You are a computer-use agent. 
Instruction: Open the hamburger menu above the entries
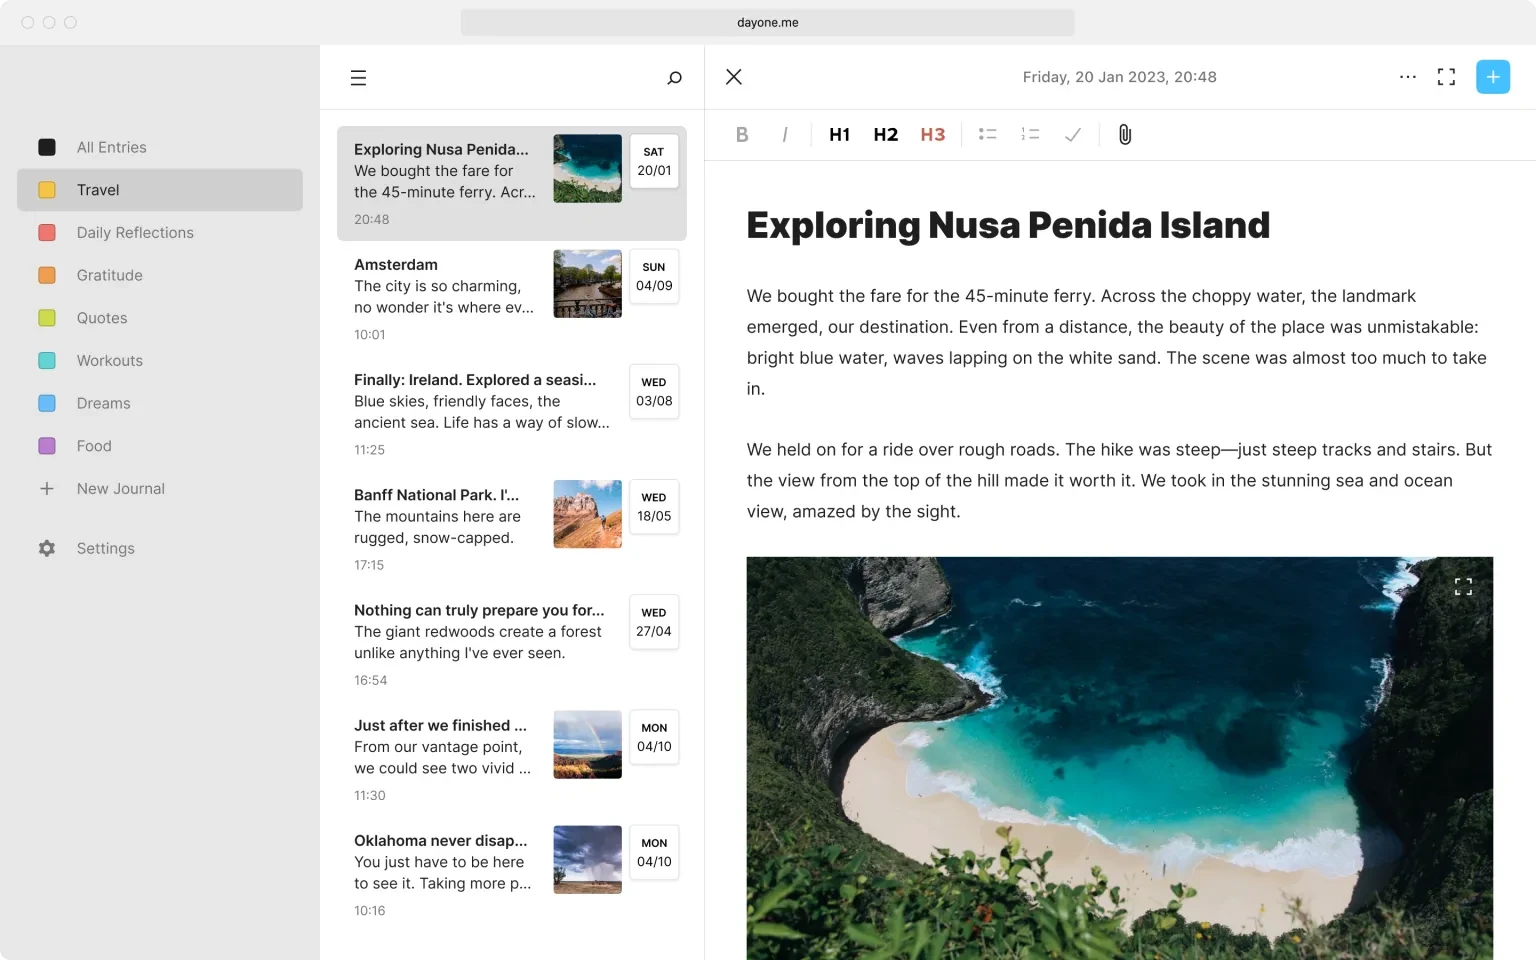pos(358,78)
